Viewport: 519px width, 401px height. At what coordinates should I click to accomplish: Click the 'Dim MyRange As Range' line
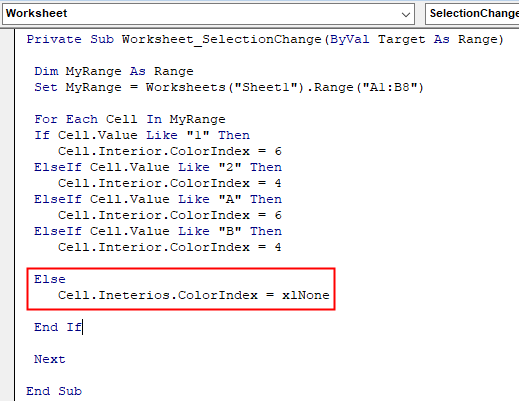point(114,71)
